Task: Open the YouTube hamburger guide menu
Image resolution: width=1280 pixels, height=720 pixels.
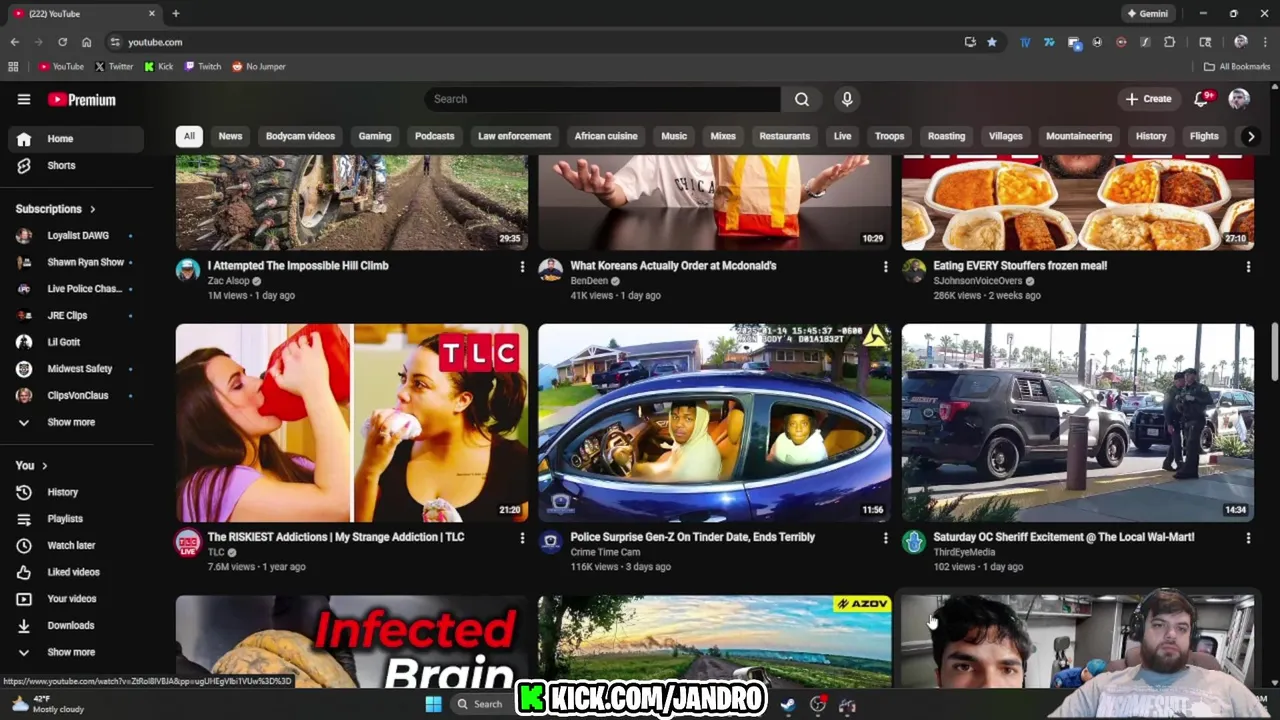Action: pyautogui.click(x=24, y=99)
